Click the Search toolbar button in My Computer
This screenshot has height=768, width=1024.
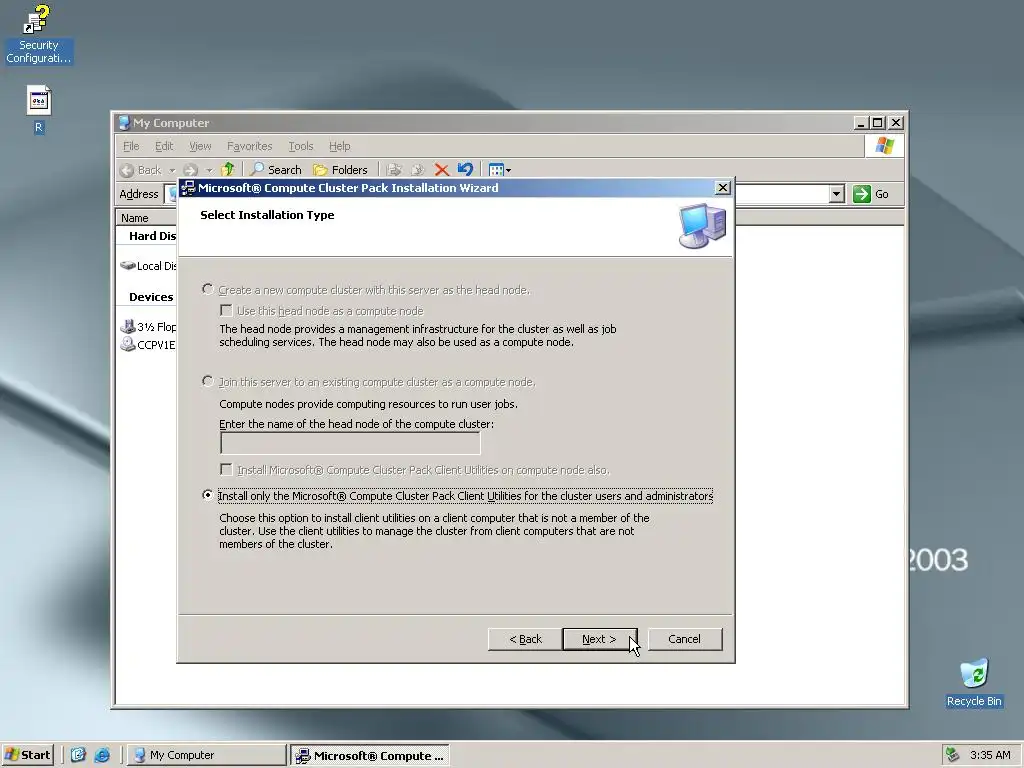276,170
